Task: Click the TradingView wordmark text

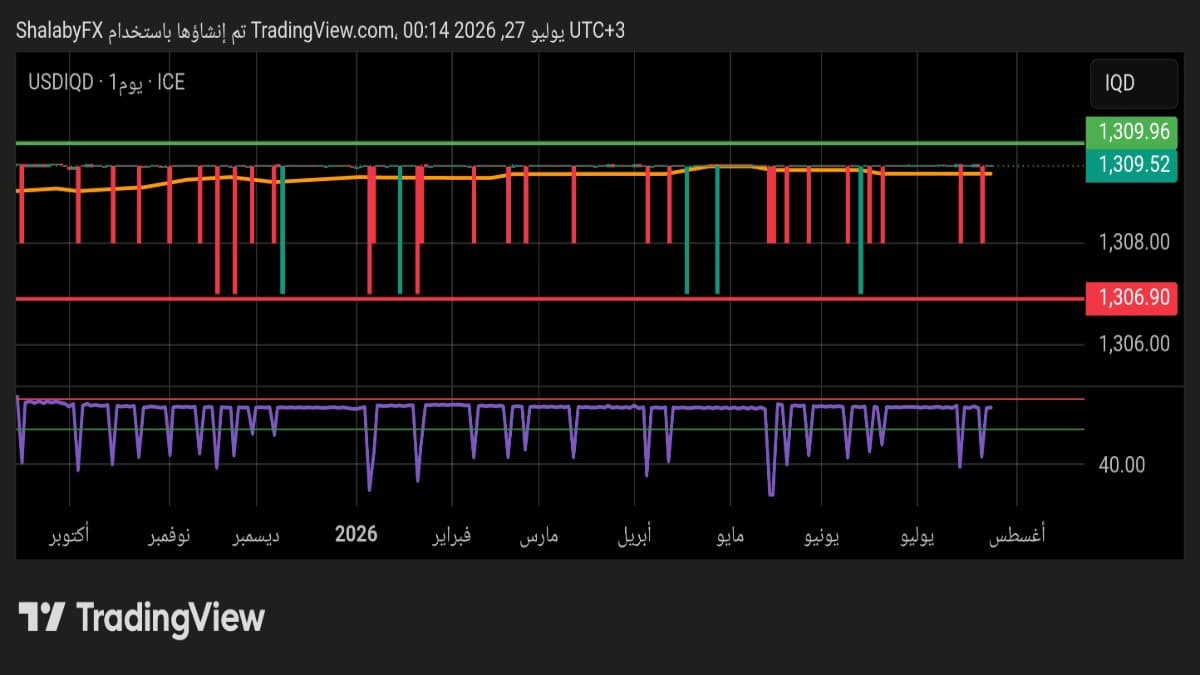Action: (171, 617)
